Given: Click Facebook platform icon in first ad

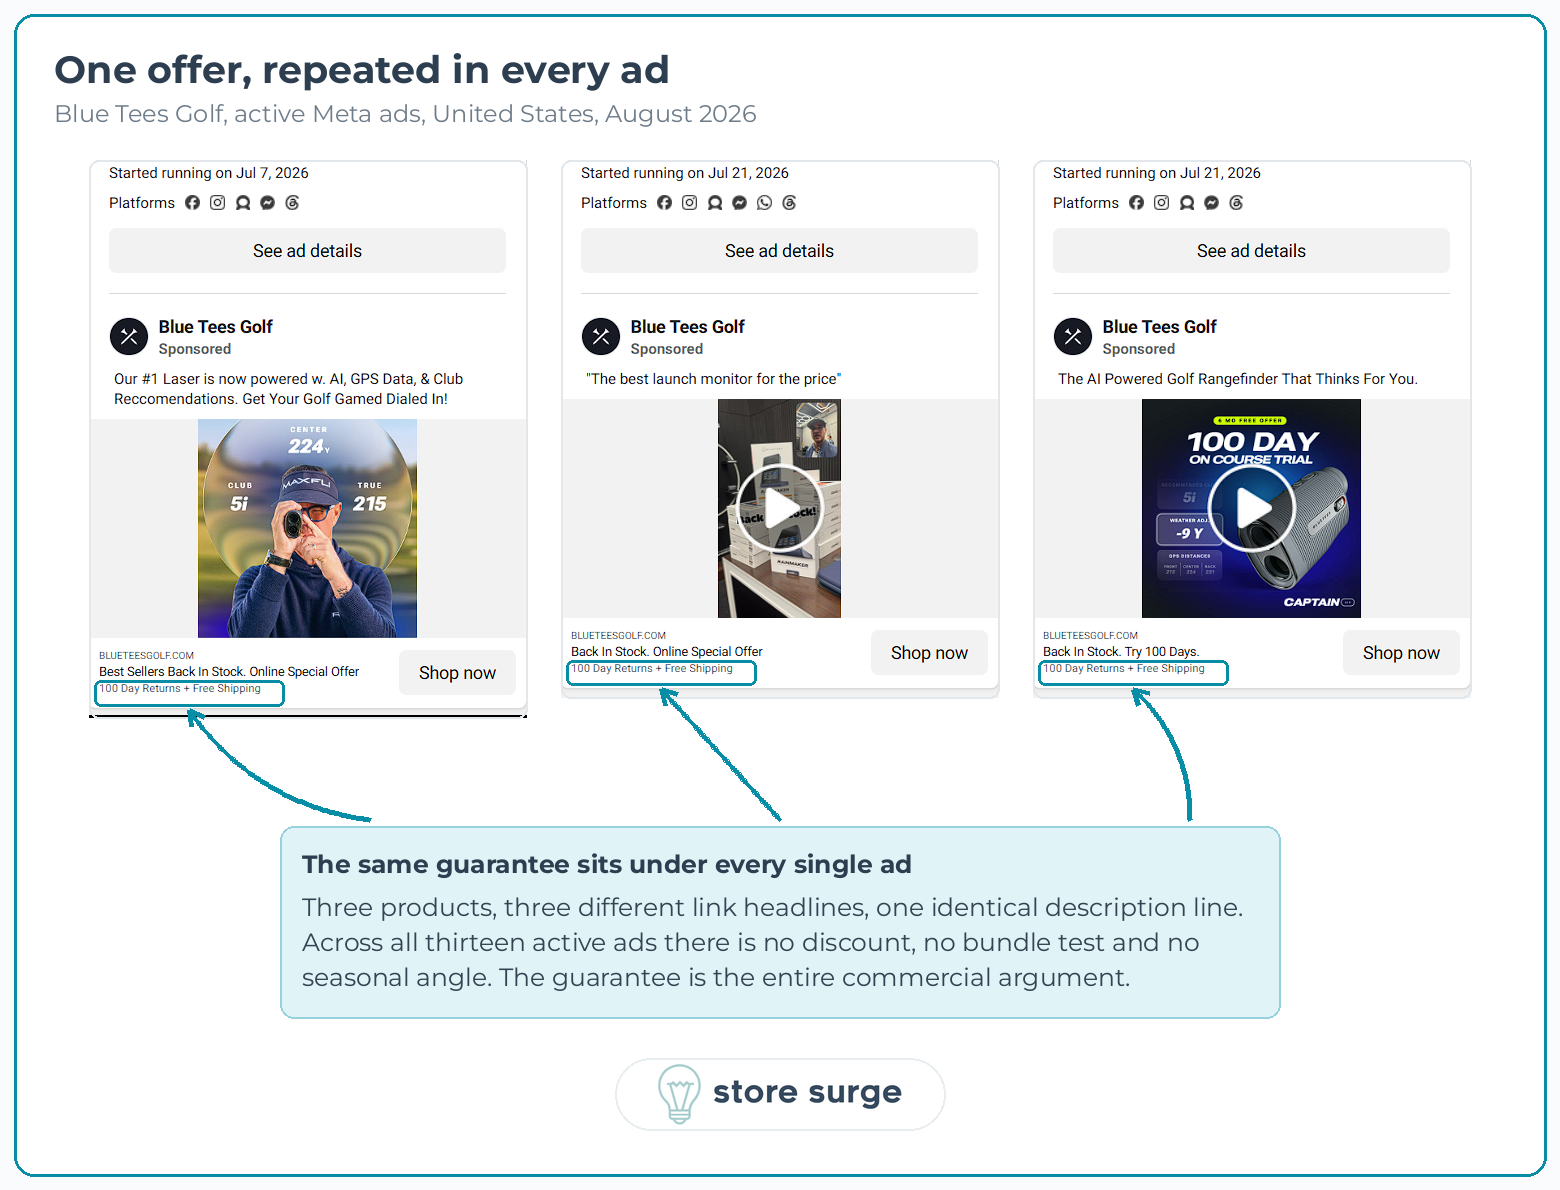Looking at the screenshot, I should click(192, 203).
